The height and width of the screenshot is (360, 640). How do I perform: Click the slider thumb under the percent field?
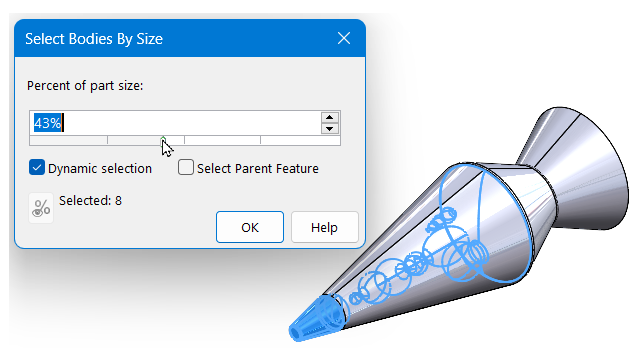(163, 140)
